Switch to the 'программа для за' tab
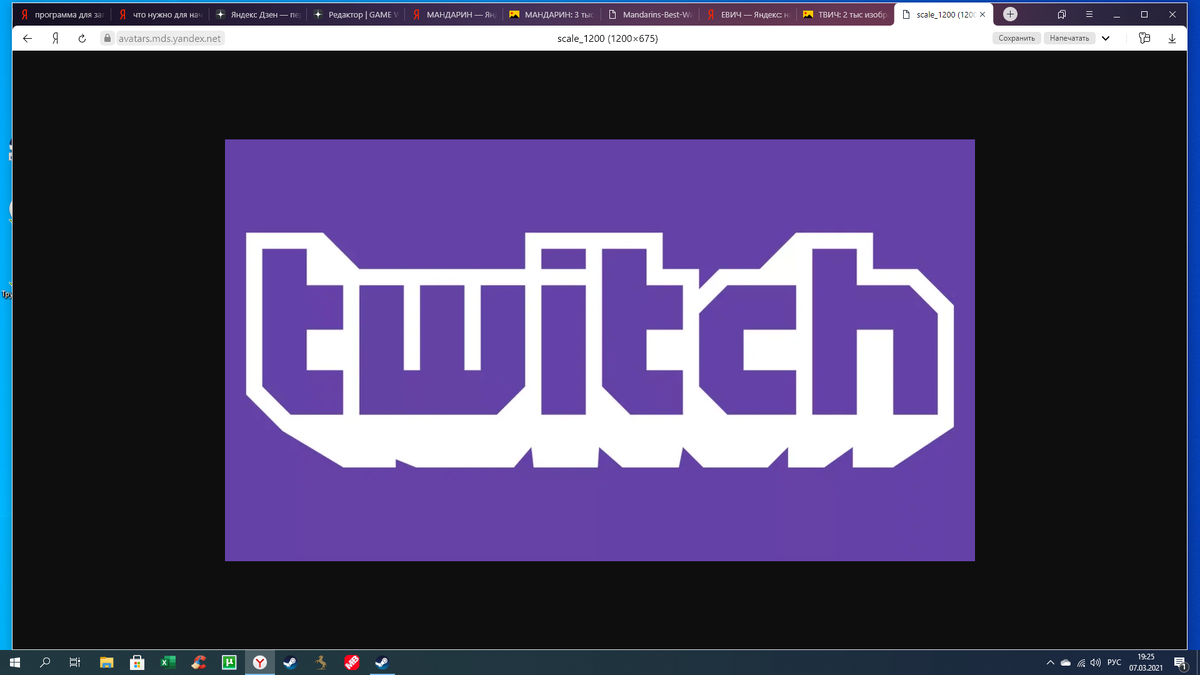This screenshot has height=675, width=1200. [x=62, y=15]
